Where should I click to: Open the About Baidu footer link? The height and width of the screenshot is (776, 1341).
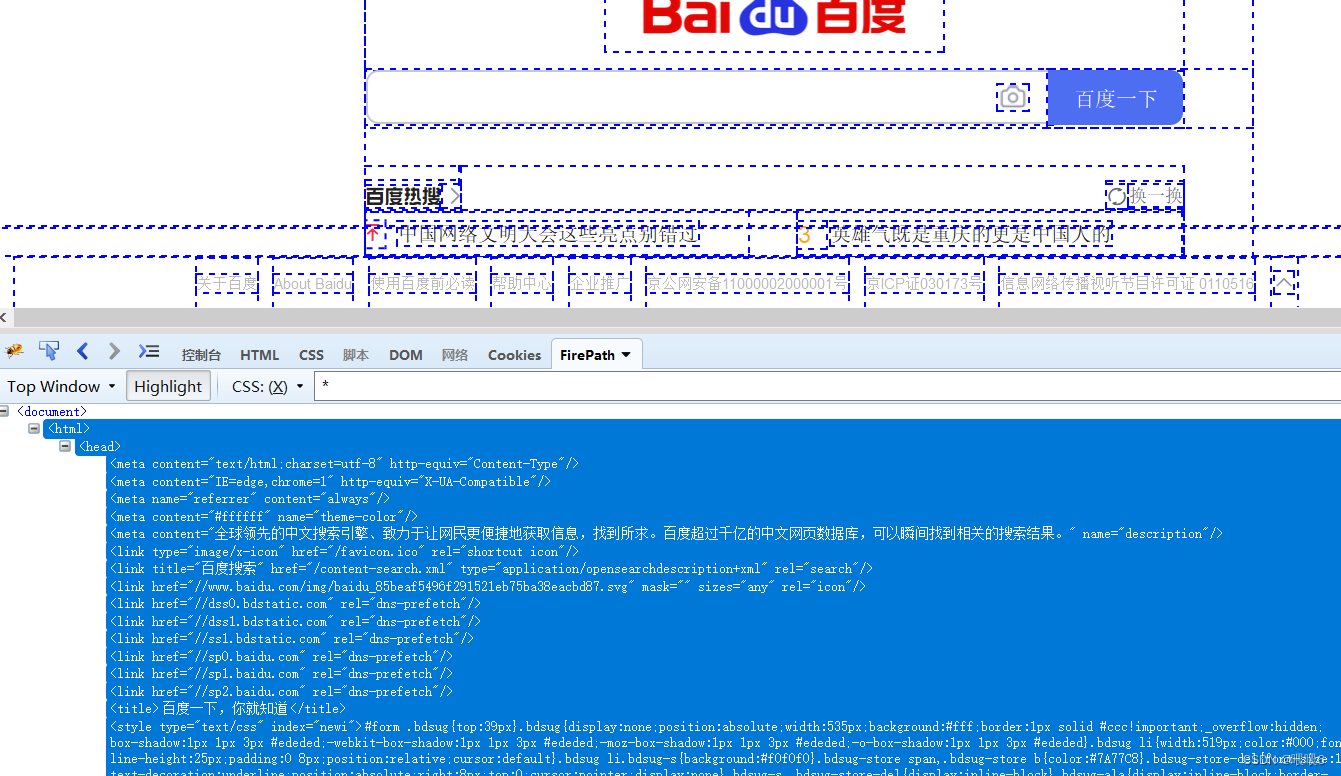(313, 284)
